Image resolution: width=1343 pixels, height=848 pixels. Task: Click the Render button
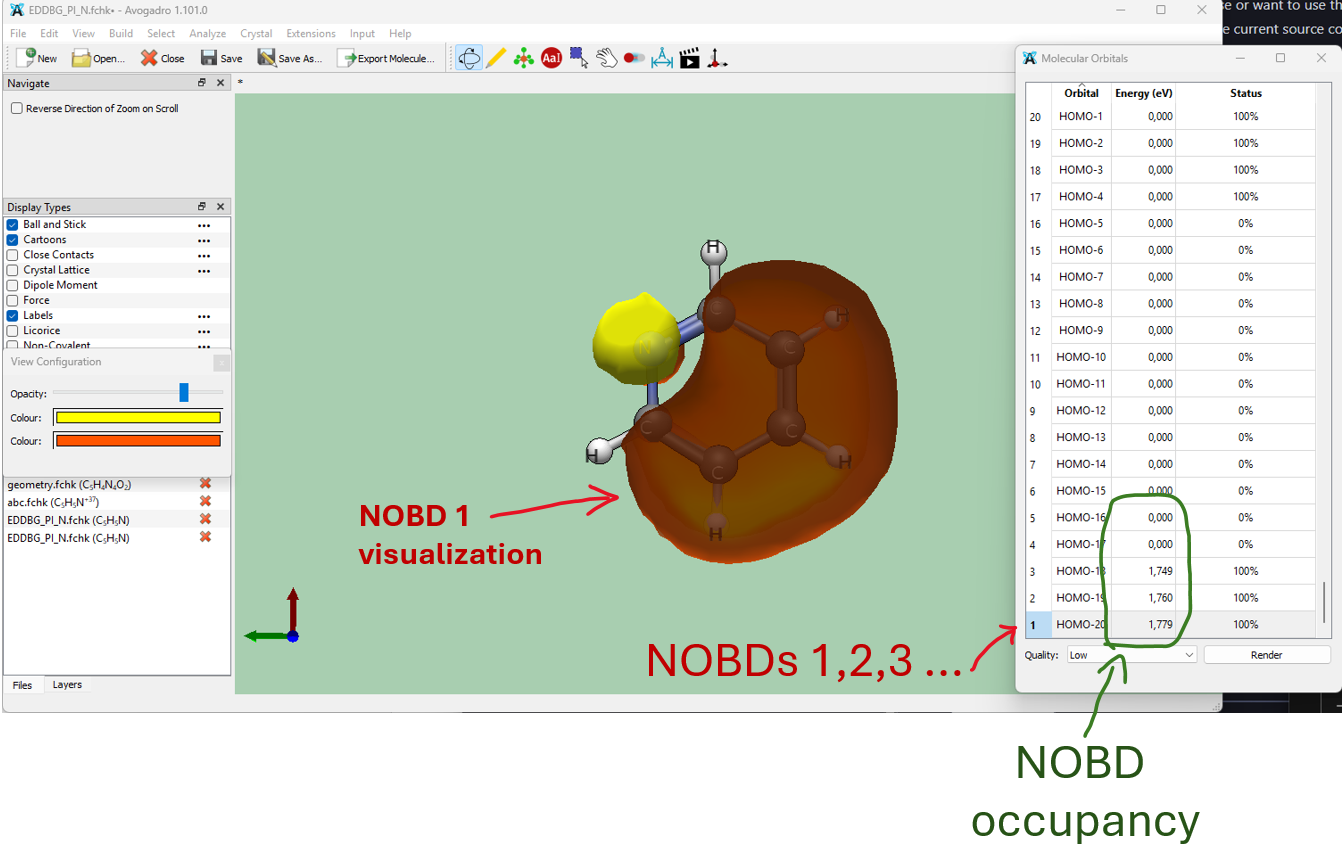point(1266,655)
